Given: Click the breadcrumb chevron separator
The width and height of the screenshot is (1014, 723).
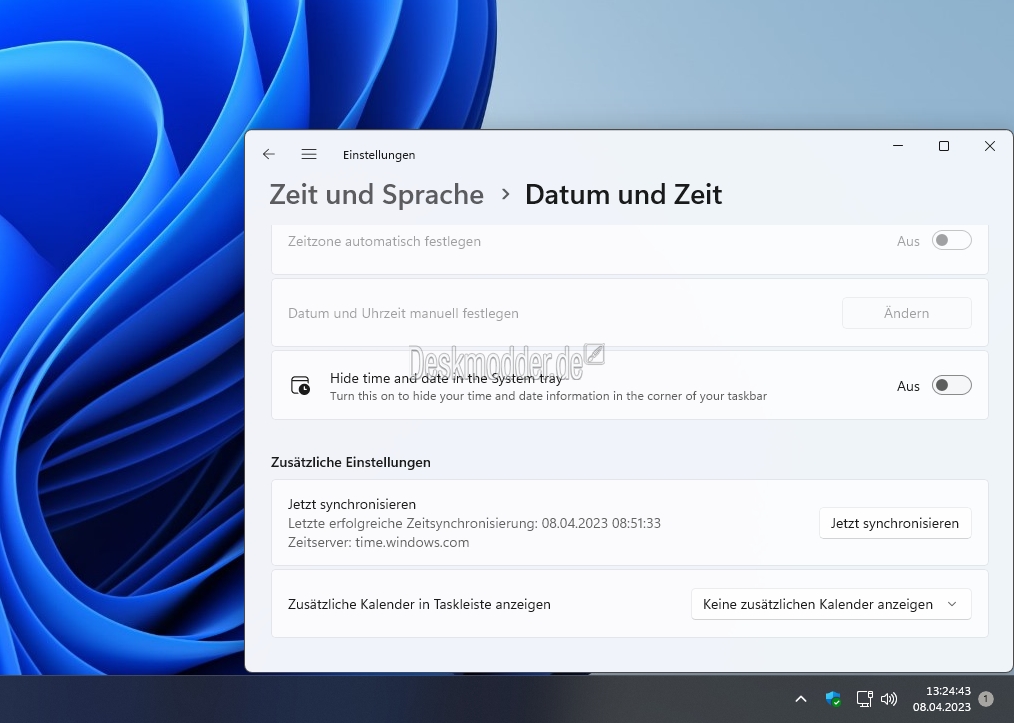Looking at the screenshot, I should click(506, 194).
